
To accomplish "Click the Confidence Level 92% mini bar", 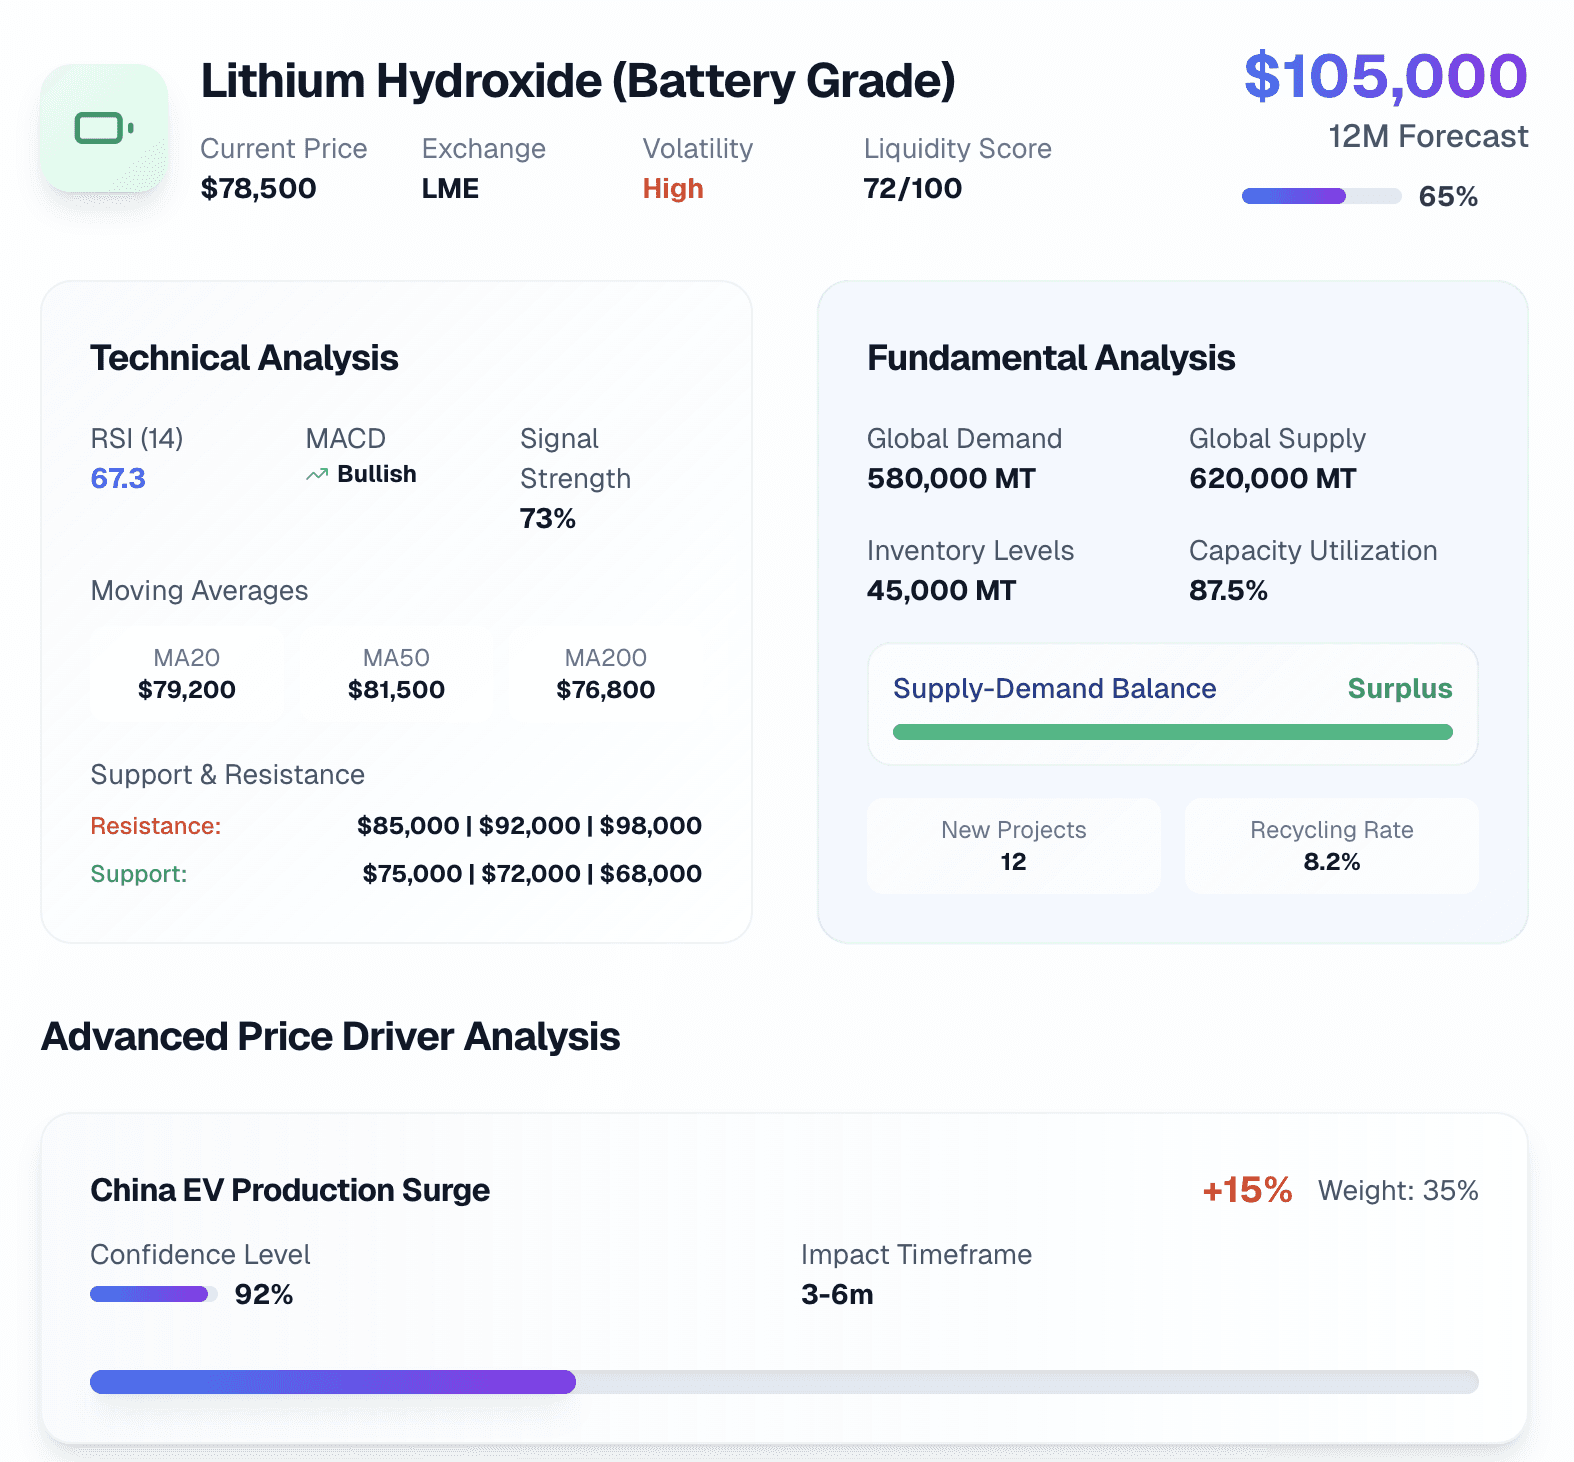I will [153, 1294].
